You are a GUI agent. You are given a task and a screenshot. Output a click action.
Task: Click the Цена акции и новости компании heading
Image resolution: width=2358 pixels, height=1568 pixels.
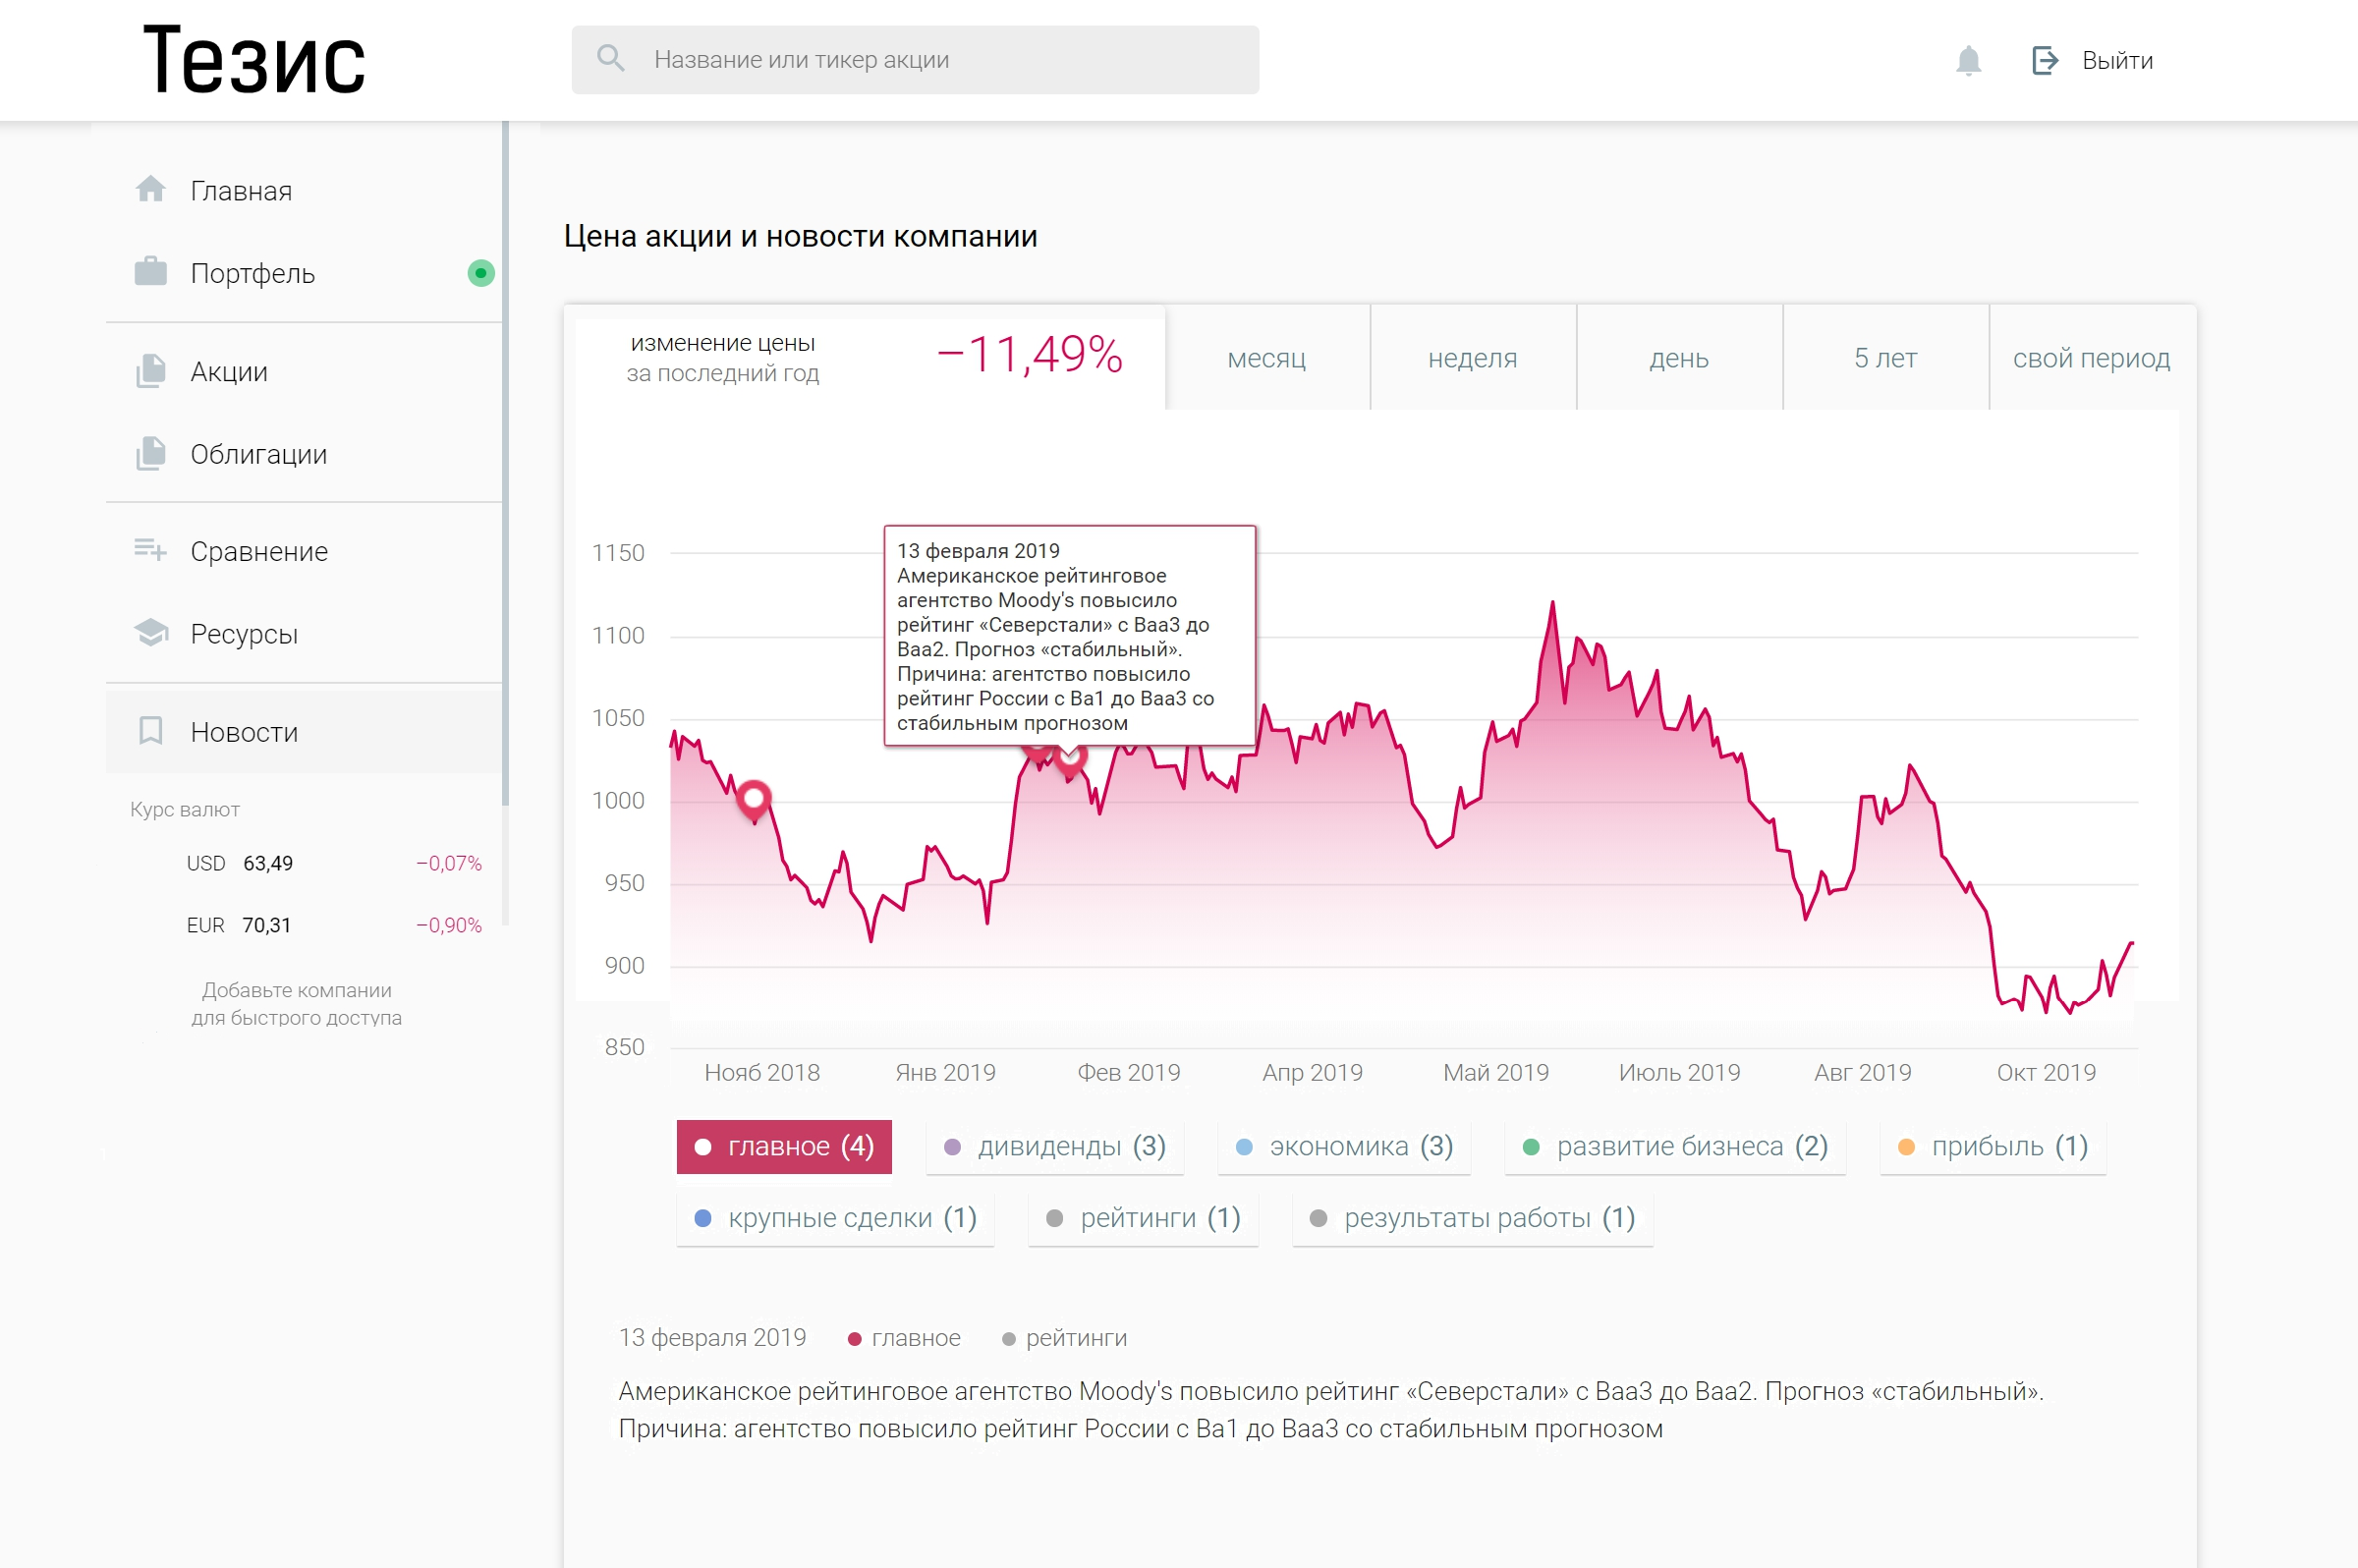point(801,236)
